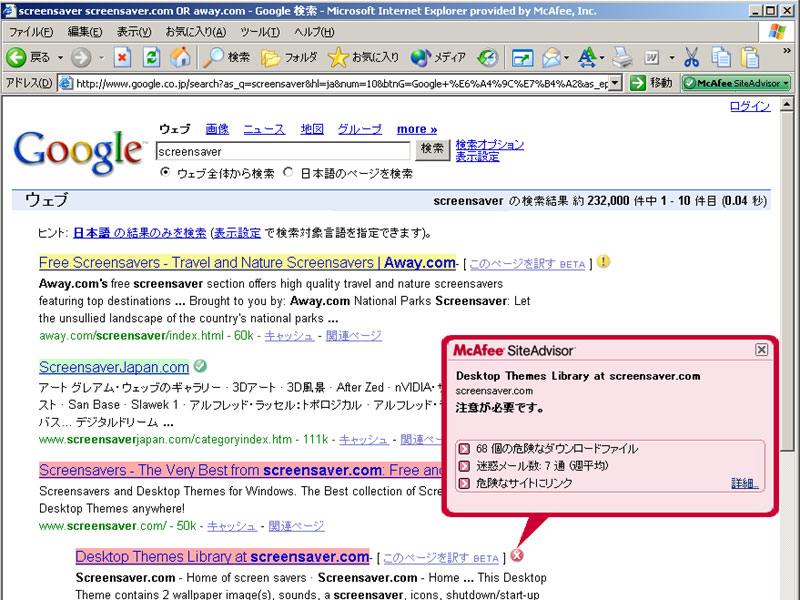
Task: Open the フォルダ folders pane
Action: [289, 57]
